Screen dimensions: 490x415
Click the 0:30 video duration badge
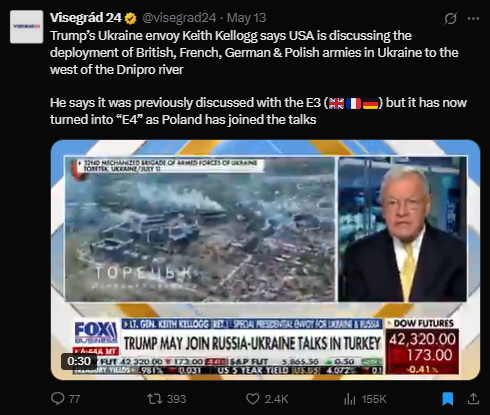pyautogui.click(x=79, y=361)
